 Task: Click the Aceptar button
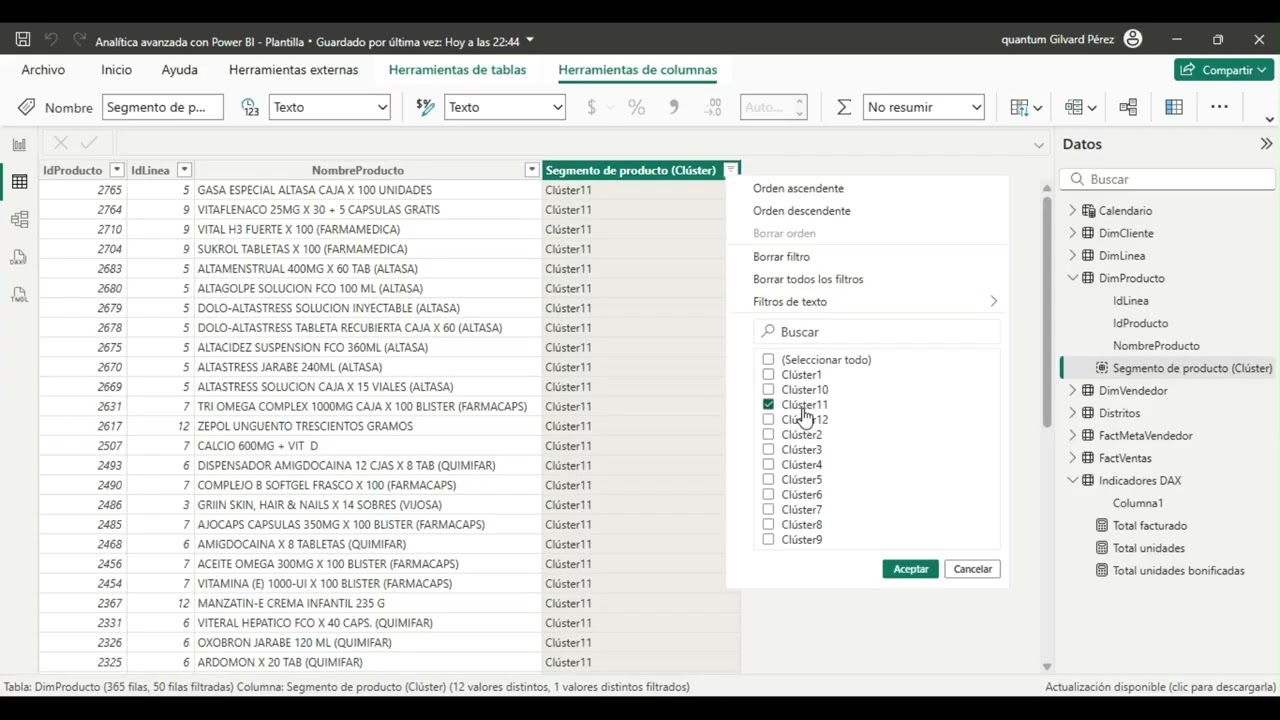coord(910,569)
